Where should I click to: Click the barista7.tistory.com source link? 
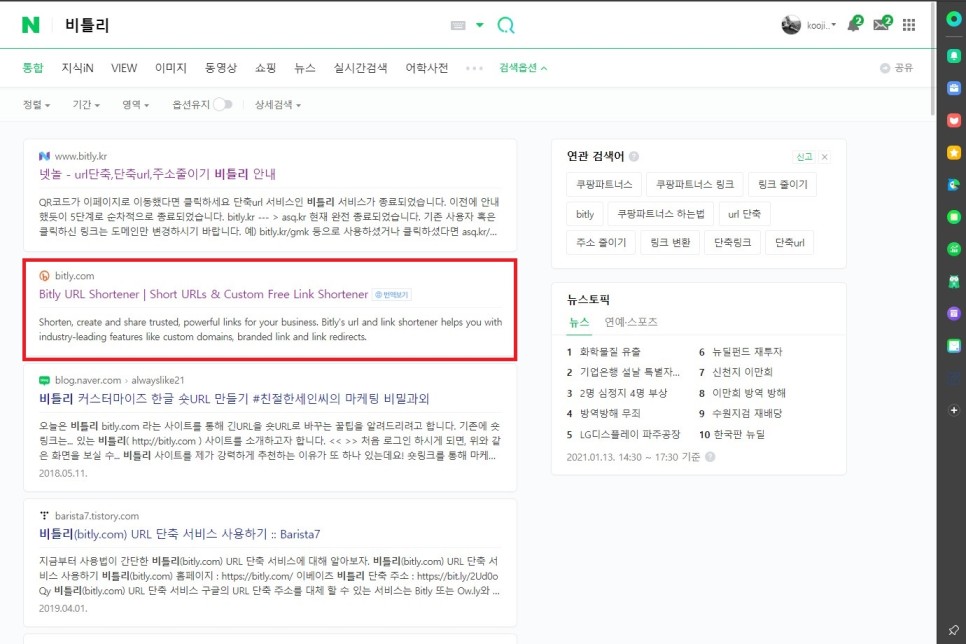click(97, 516)
